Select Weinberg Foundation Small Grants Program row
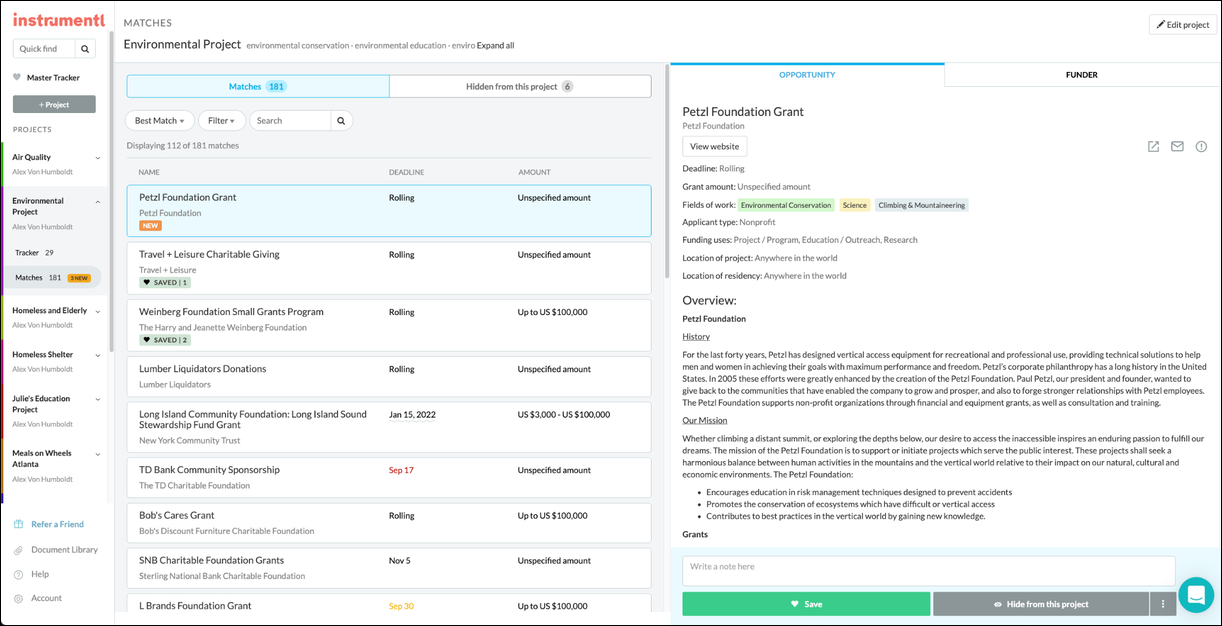The height and width of the screenshot is (626, 1222). [x=389, y=325]
